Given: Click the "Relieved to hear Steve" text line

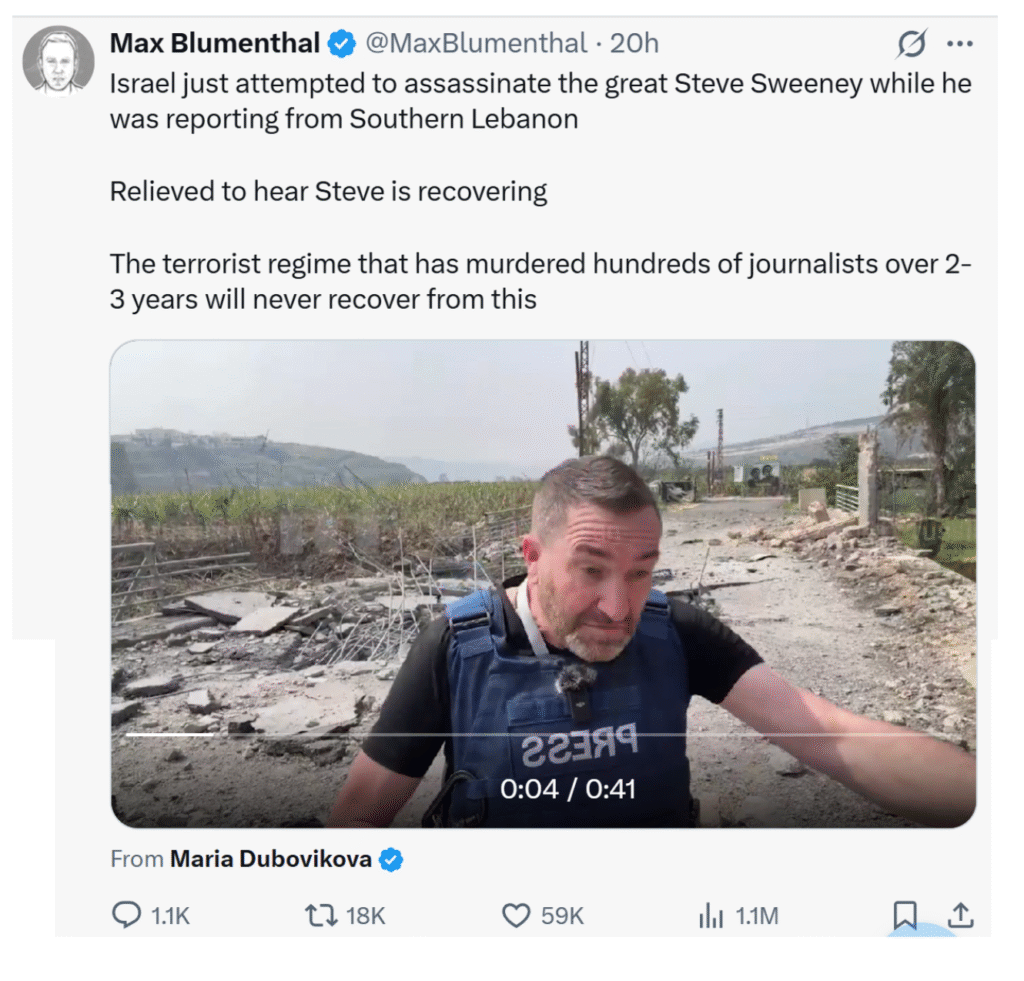Looking at the screenshot, I should click(328, 191).
